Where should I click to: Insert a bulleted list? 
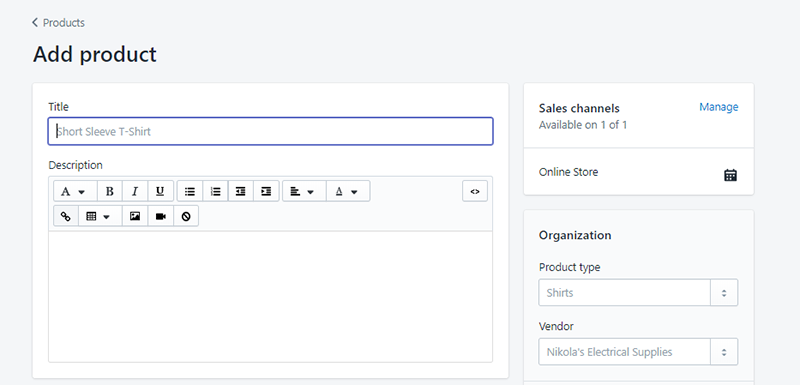click(x=190, y=191)
